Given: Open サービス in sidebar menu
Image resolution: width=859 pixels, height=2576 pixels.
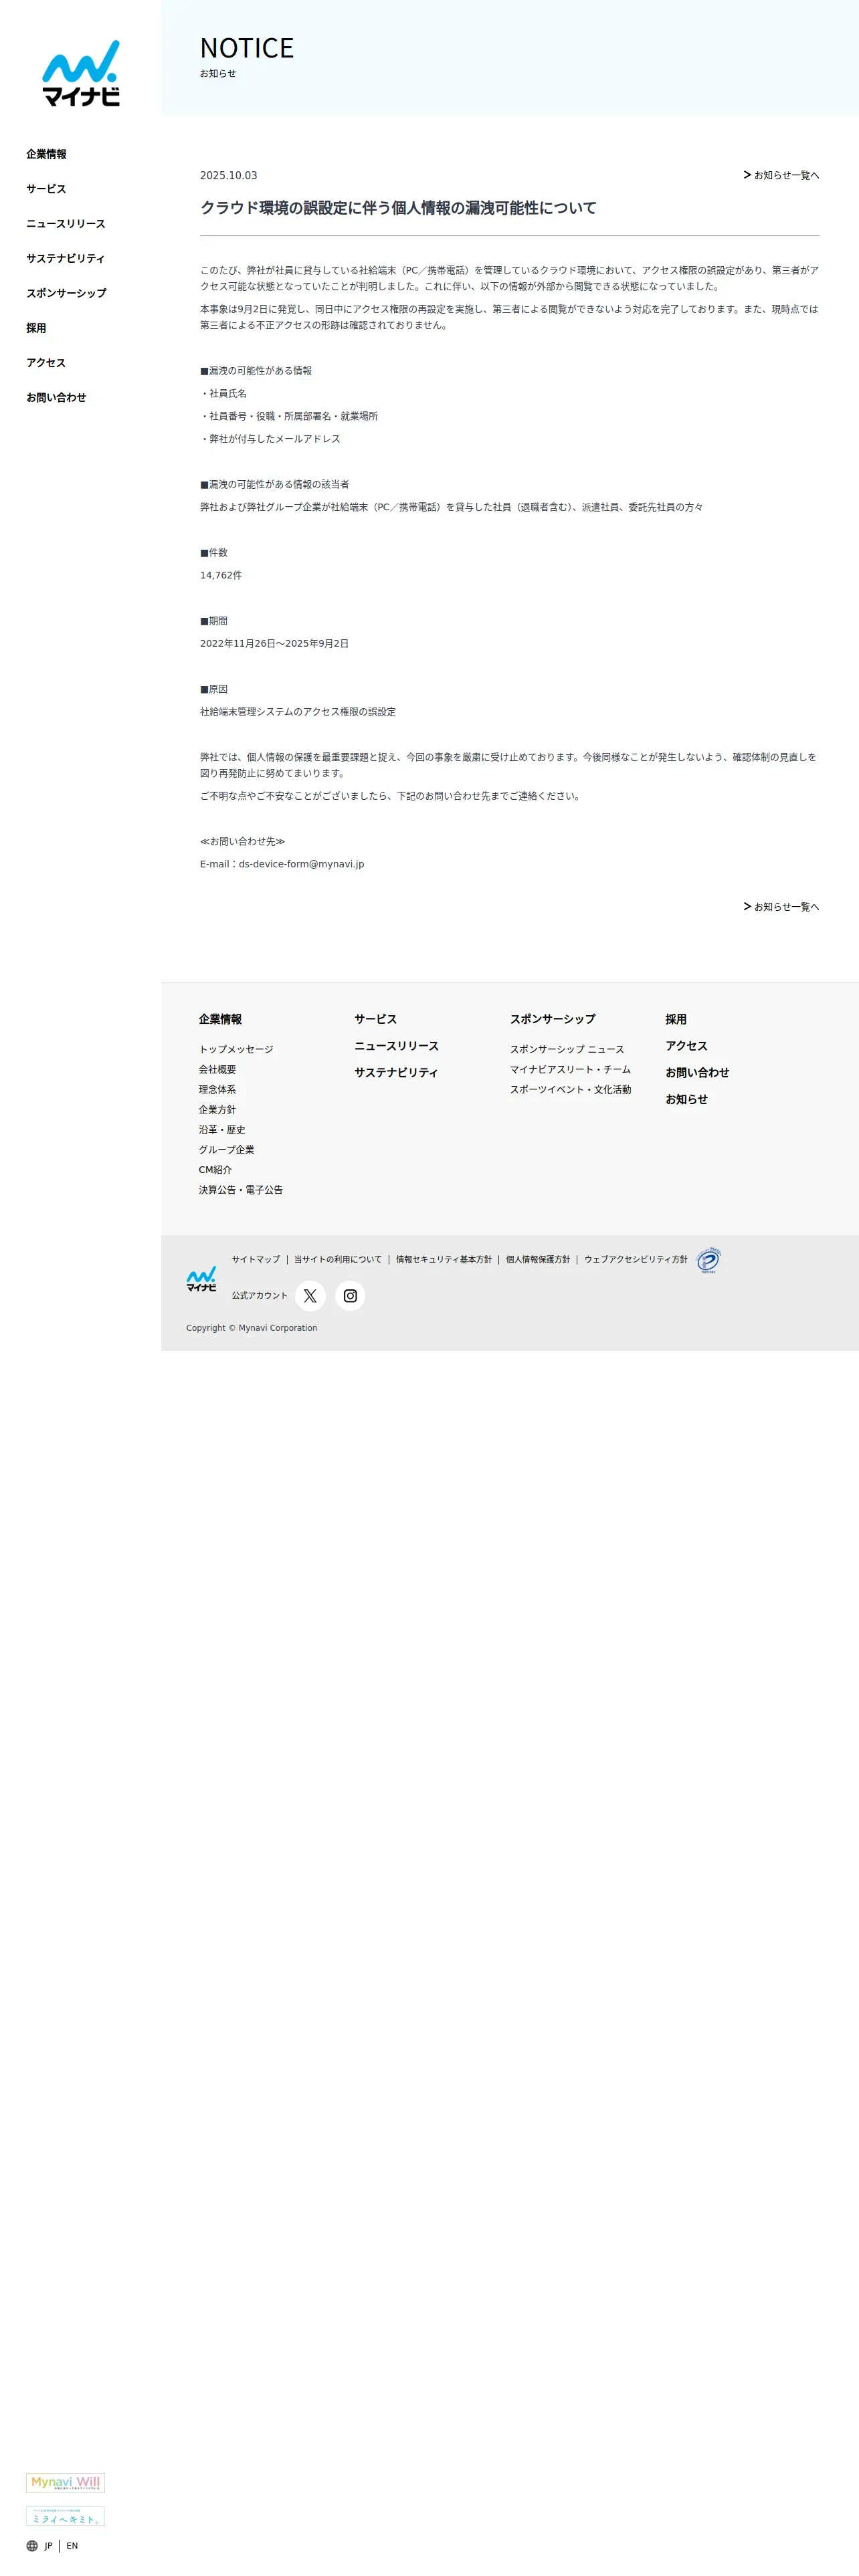Looking at the screenshot, I should coord(46,189).
